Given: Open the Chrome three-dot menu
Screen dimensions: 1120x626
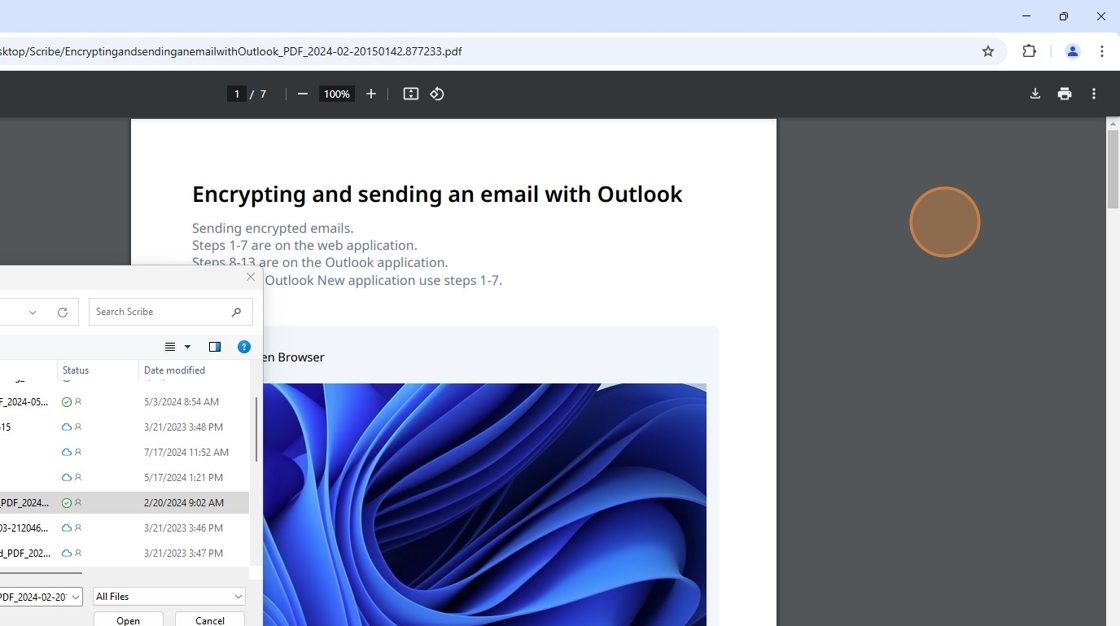Looking at the screenshot, I should [x=1101, y=51].
